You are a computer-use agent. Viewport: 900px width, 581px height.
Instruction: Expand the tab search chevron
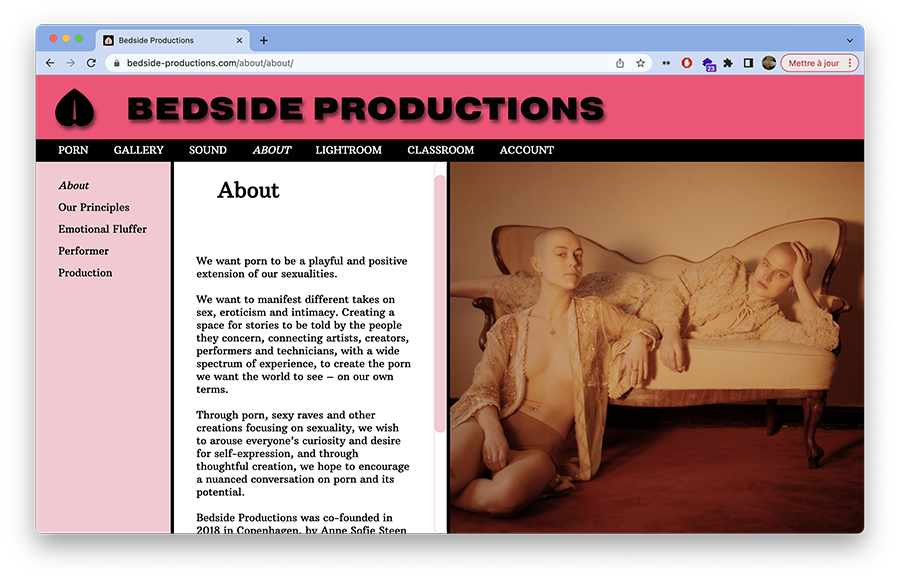point(849,41)
